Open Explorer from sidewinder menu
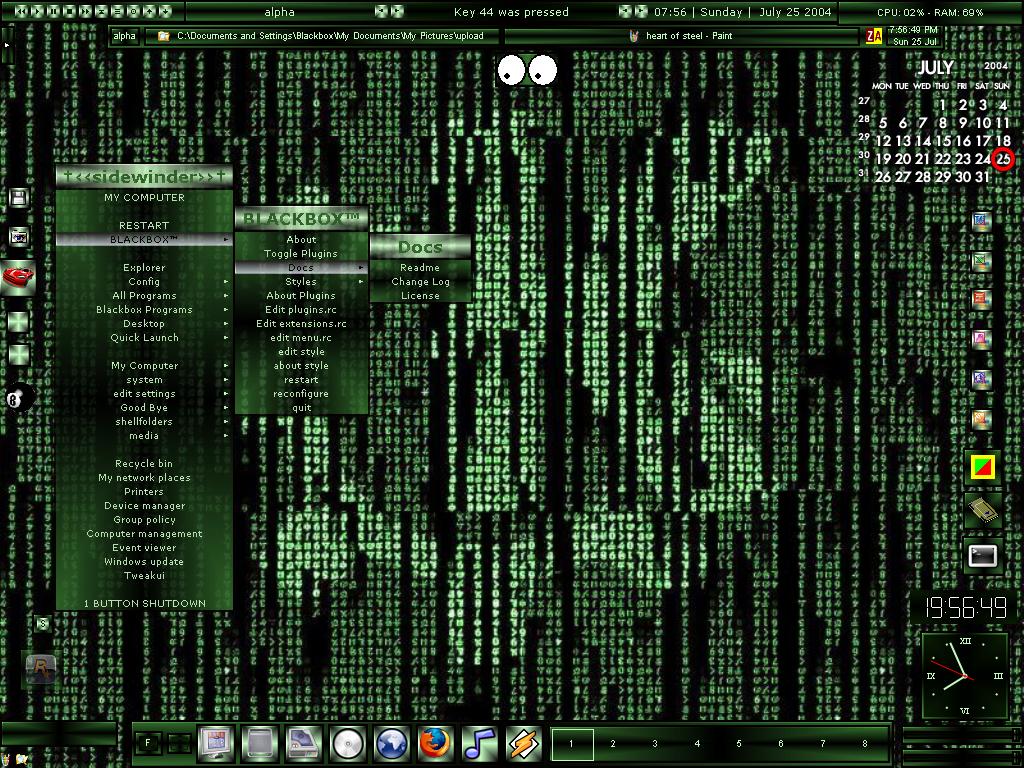The height and width of the screenshot is (768, 1024). pos(144,268)
